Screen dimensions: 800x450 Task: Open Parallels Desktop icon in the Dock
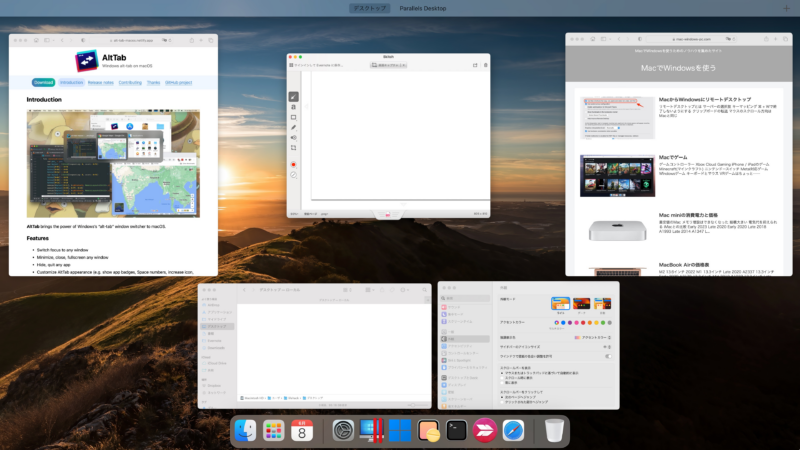[x=371, y=431]
